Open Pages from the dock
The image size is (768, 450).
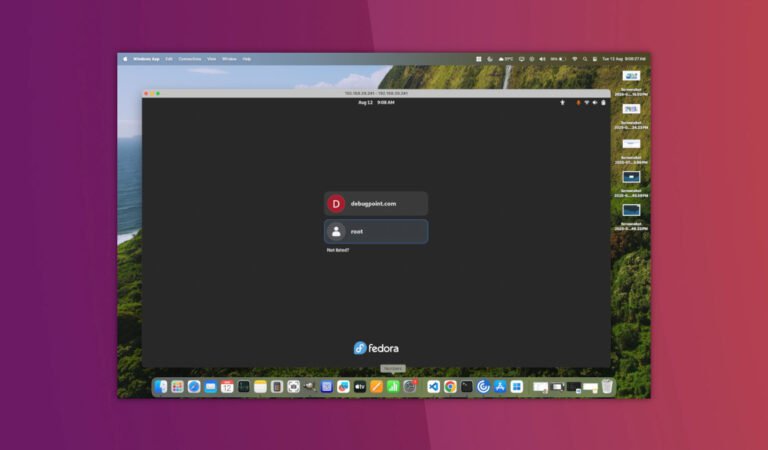tap(376, 386)
